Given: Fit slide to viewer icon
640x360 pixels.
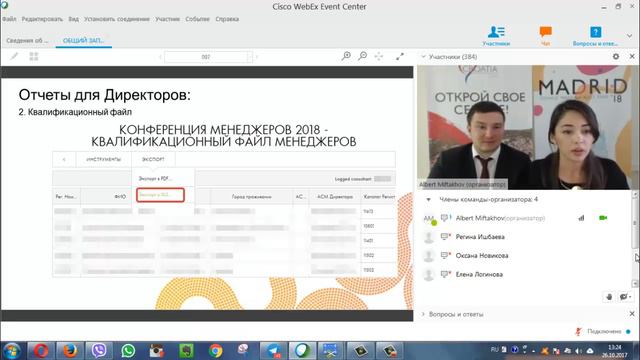Looking at the screenshot, I should [379, 56].
